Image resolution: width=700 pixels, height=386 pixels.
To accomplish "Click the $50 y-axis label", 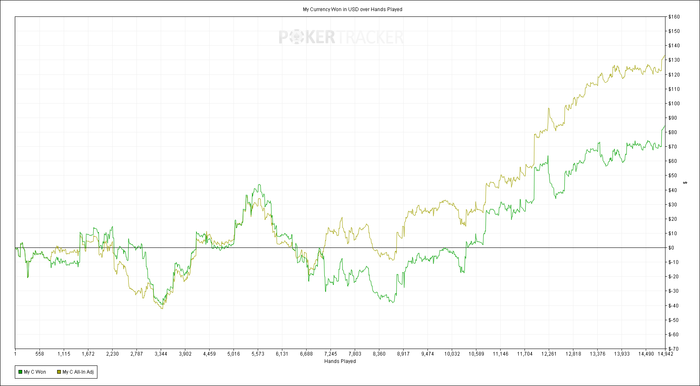I will (672, 176).
